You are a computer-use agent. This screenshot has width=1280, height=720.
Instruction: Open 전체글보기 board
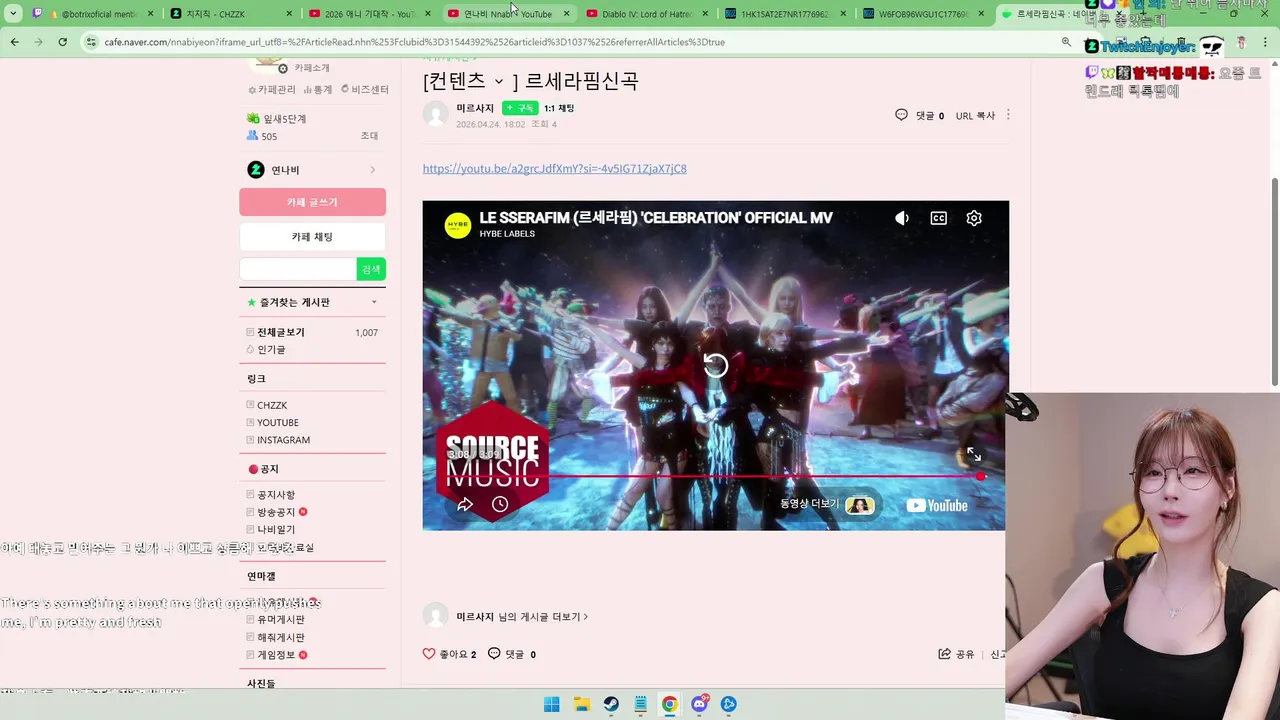point(281,332)
